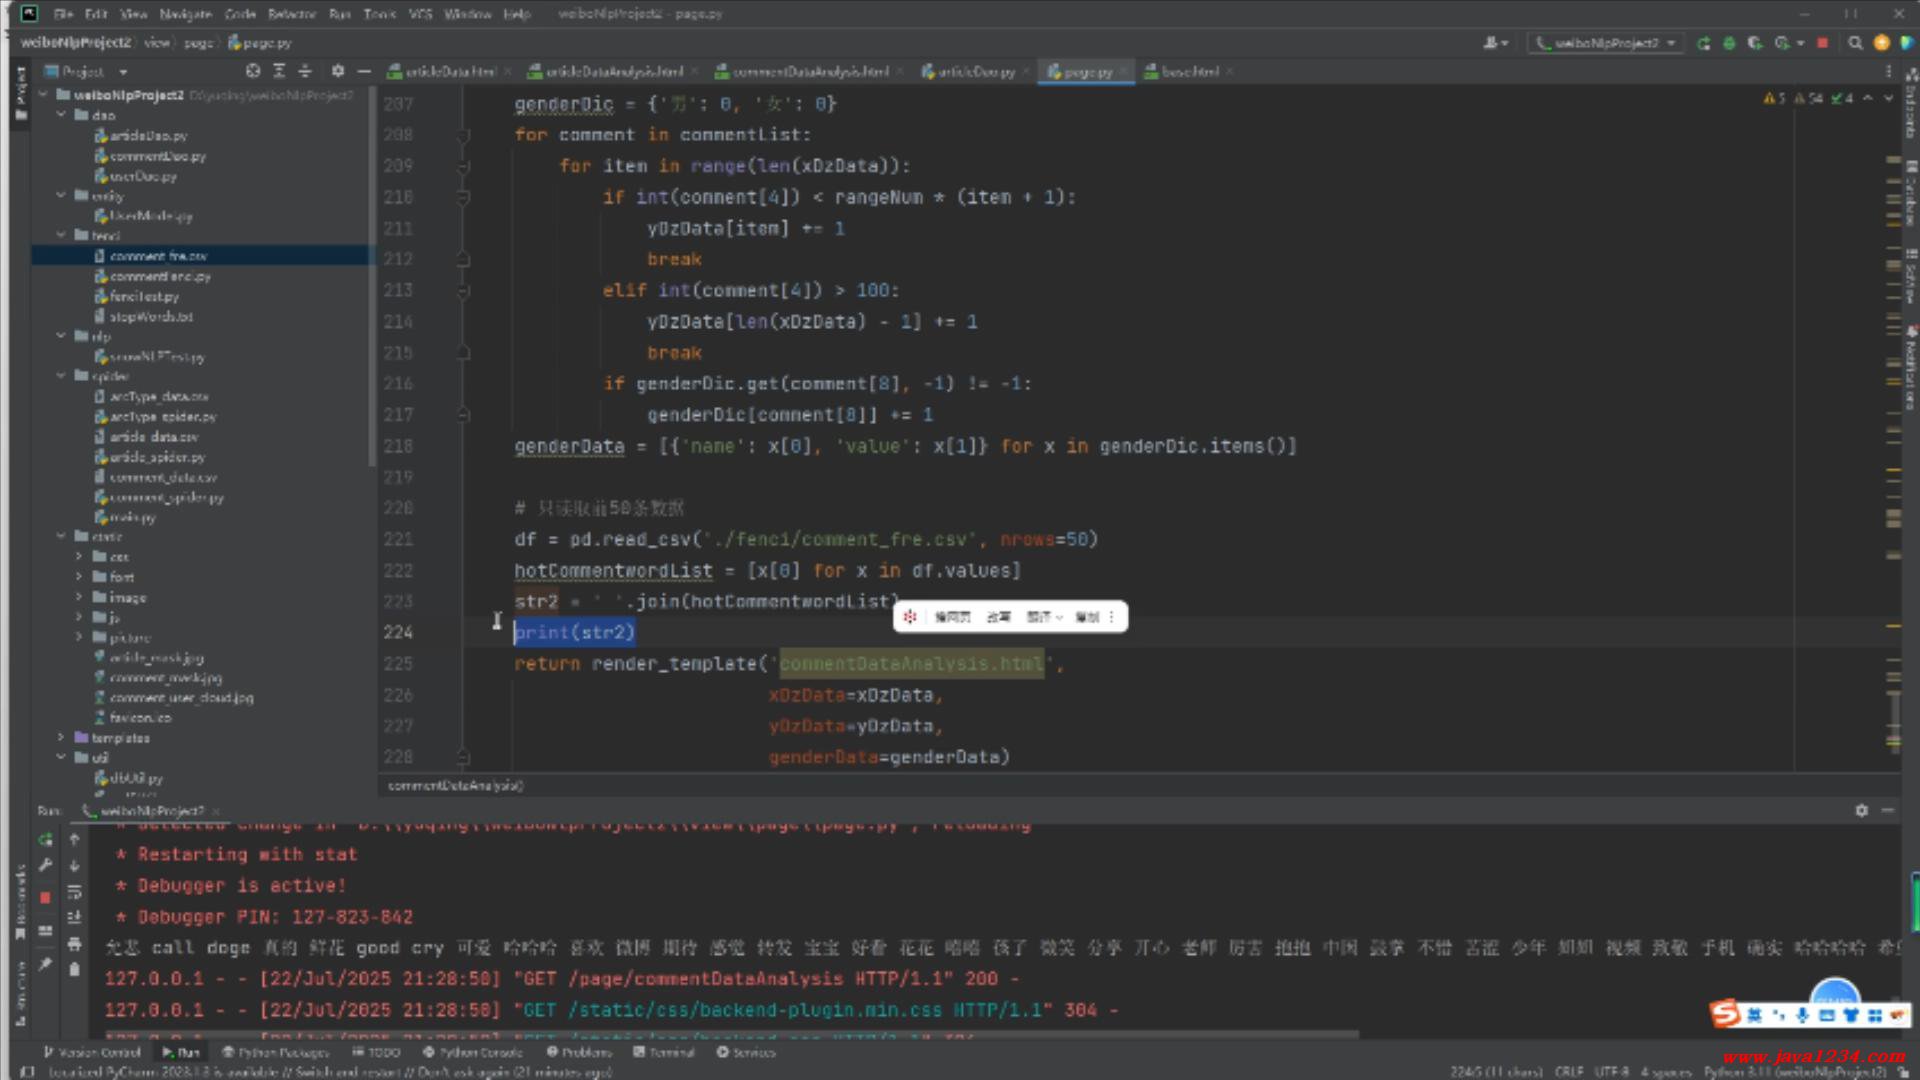Image resolution: width=1920 pixels, height=1080 pixels.
Task: Click the editor vertical scrollbar marker strip
Action: click(x=1893, y=400)
